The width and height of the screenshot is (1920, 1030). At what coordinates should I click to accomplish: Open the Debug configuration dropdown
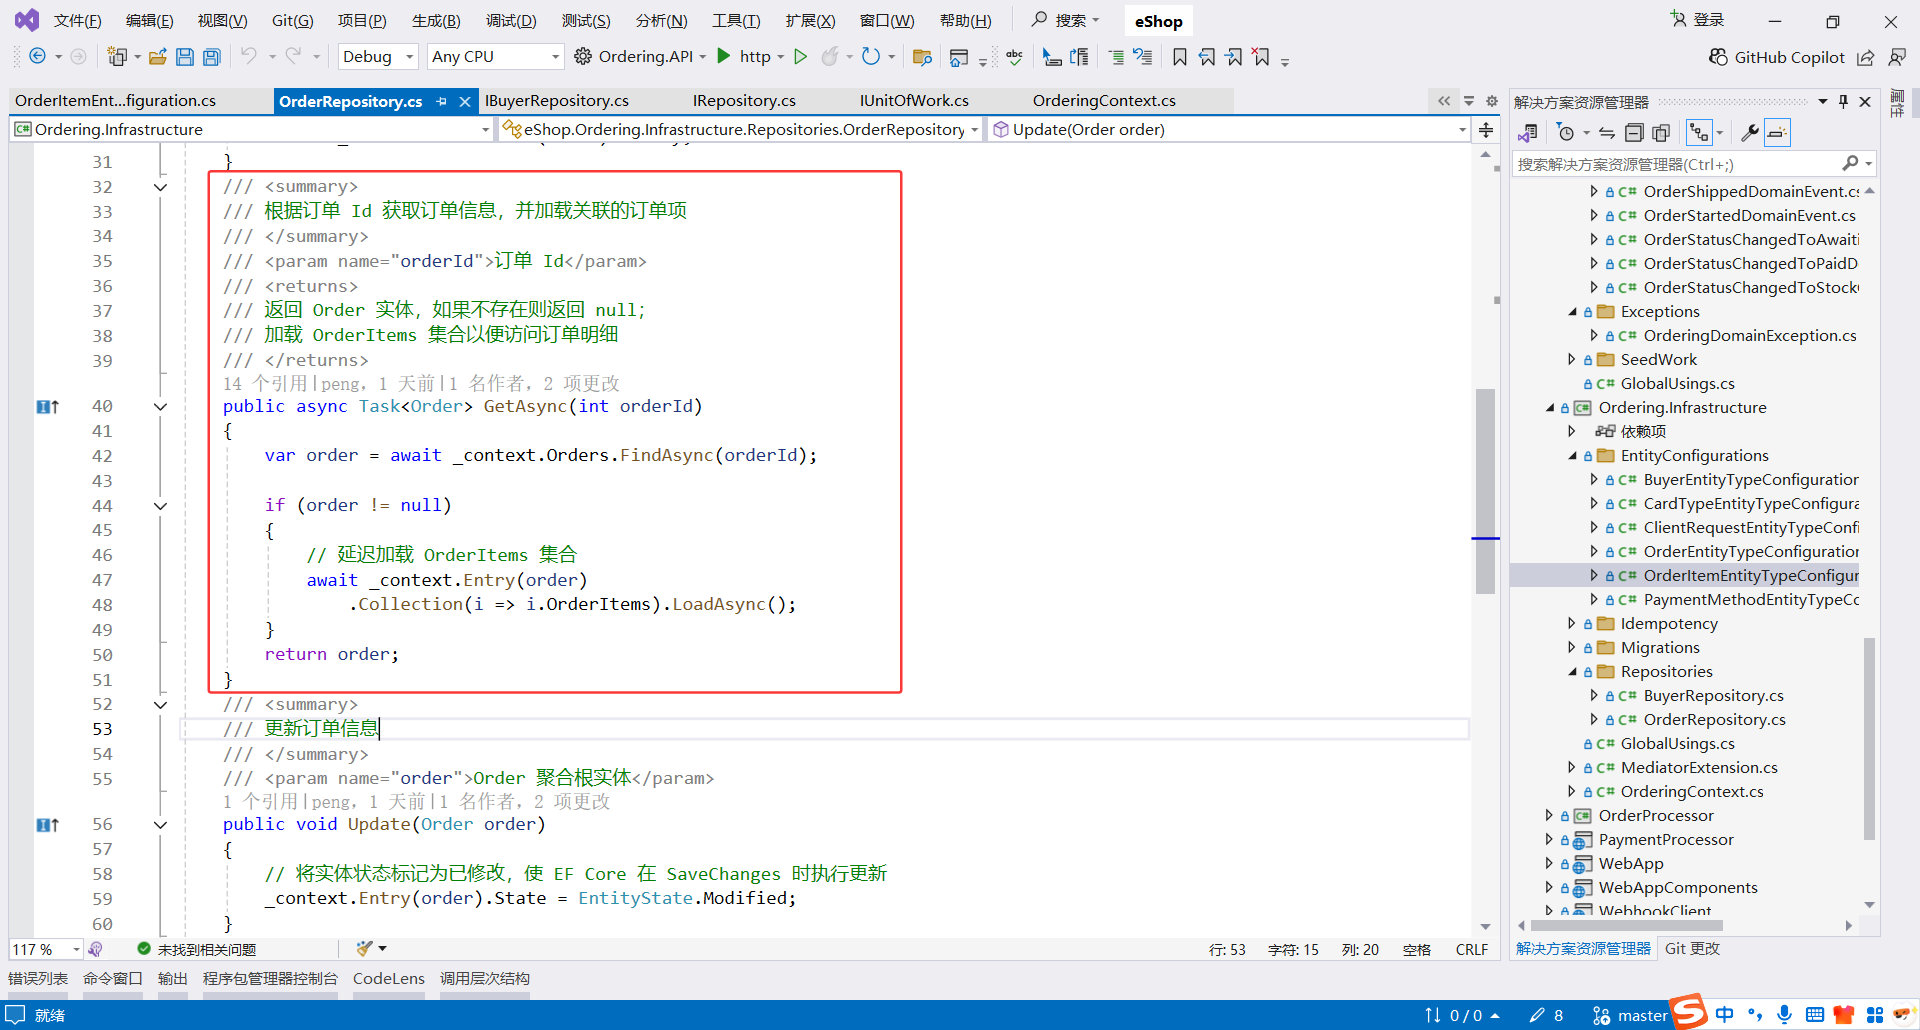click(x=377, y=57)
